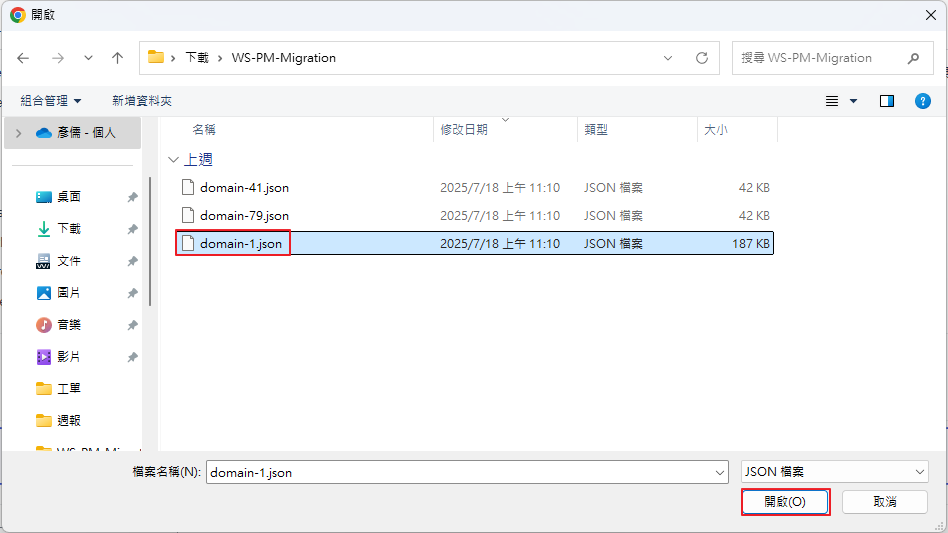Click the sidebar vertical scrollbar
Screen dimensions: 948x533
(x=149, y=242)
